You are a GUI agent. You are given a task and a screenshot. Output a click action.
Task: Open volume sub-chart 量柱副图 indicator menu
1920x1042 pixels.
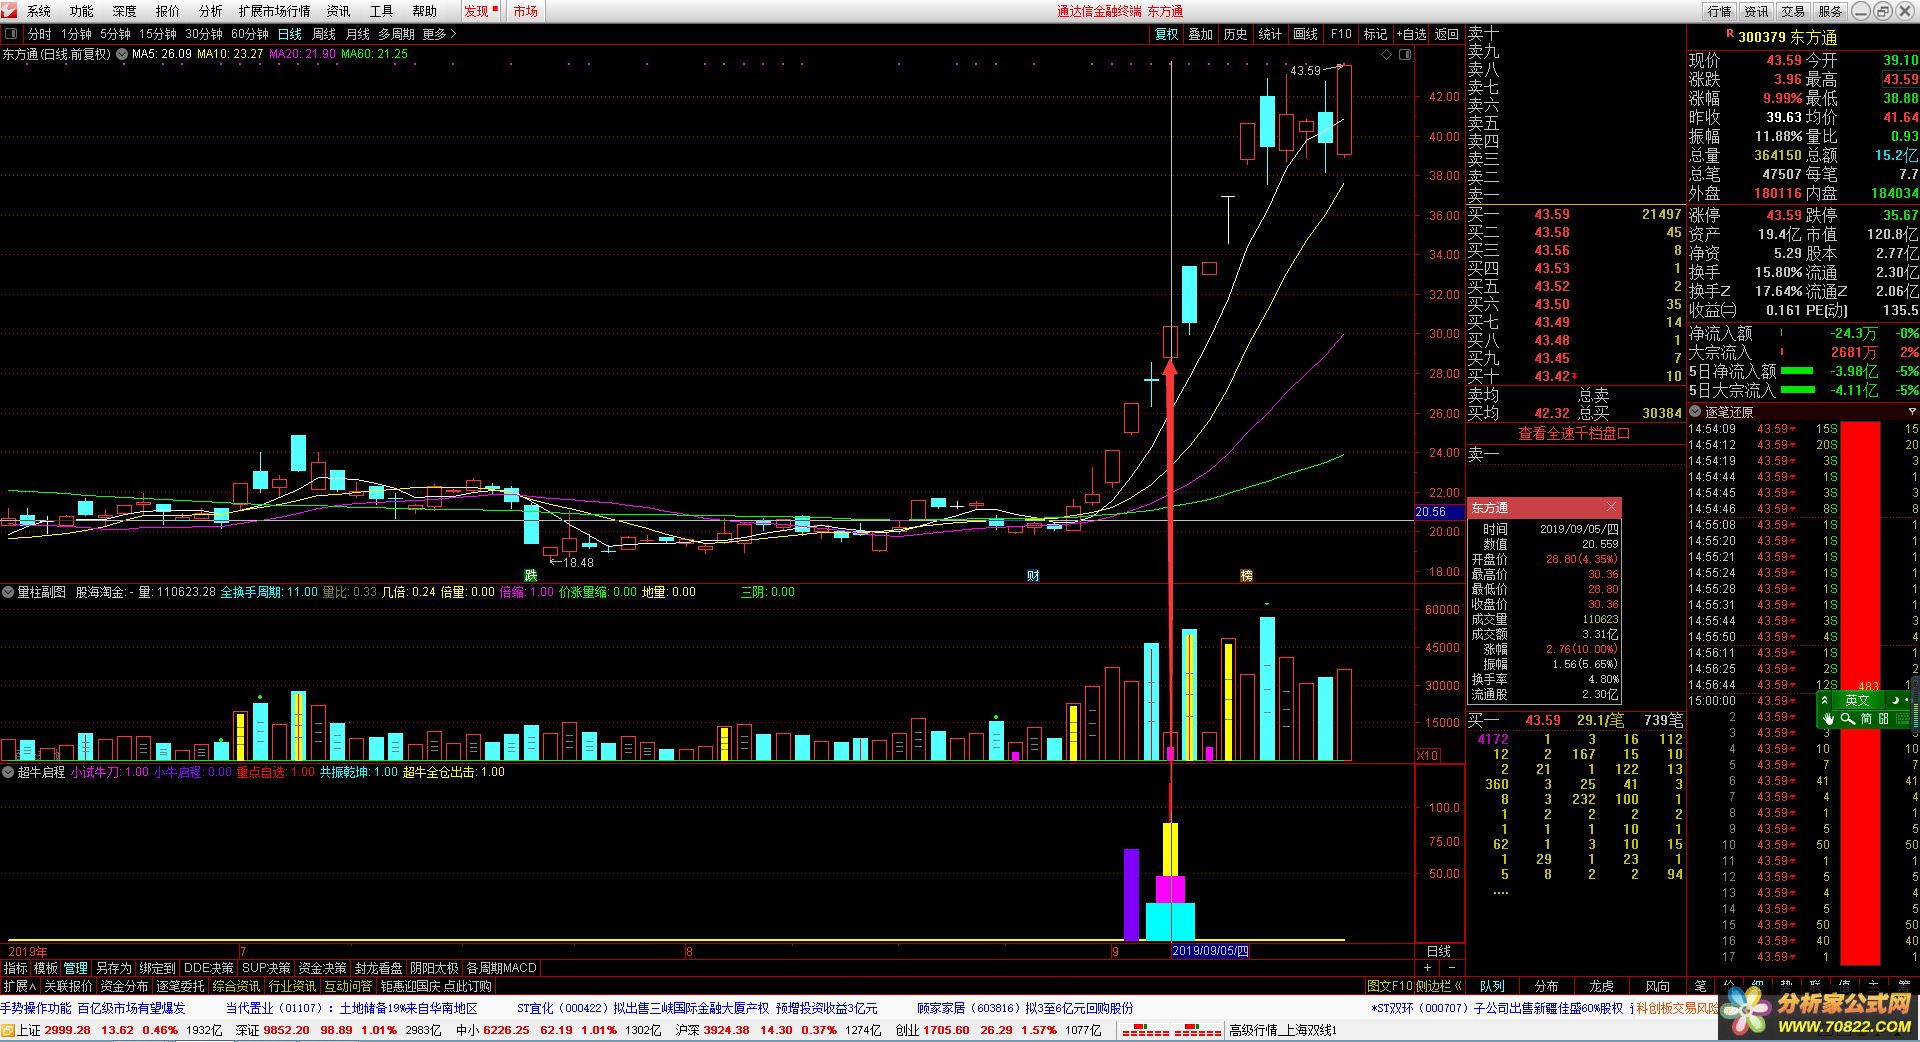9,592
